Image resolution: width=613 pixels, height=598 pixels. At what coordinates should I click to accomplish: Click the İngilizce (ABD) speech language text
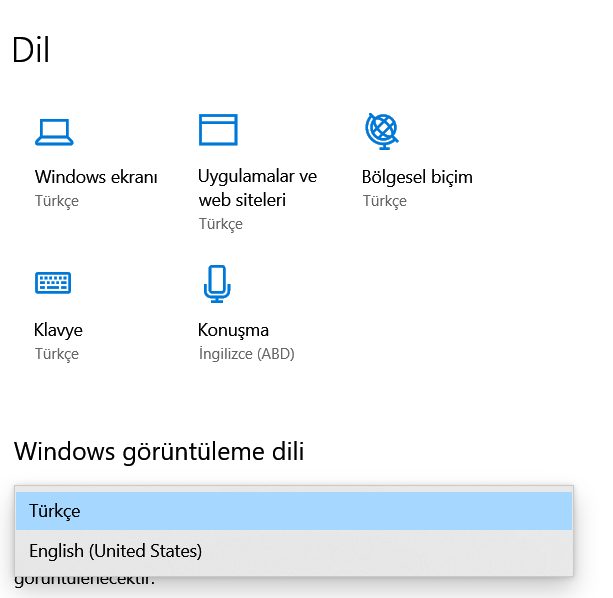click(246, 354)
